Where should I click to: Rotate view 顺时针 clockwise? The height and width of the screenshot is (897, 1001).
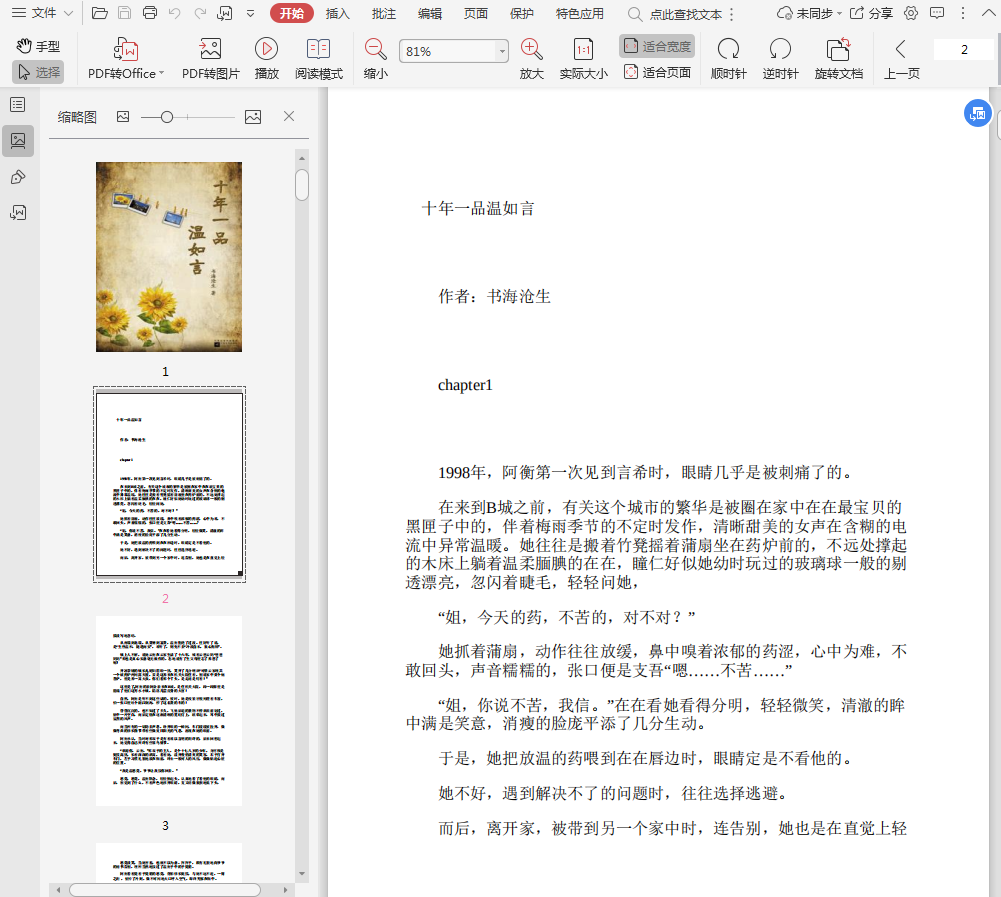(x=728, y=58)
